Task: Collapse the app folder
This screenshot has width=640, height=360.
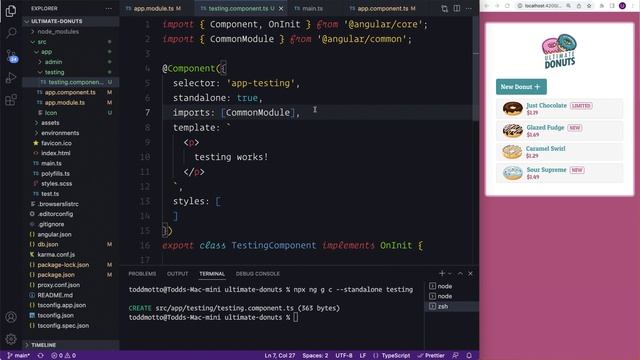Action: tap(71, 52)
